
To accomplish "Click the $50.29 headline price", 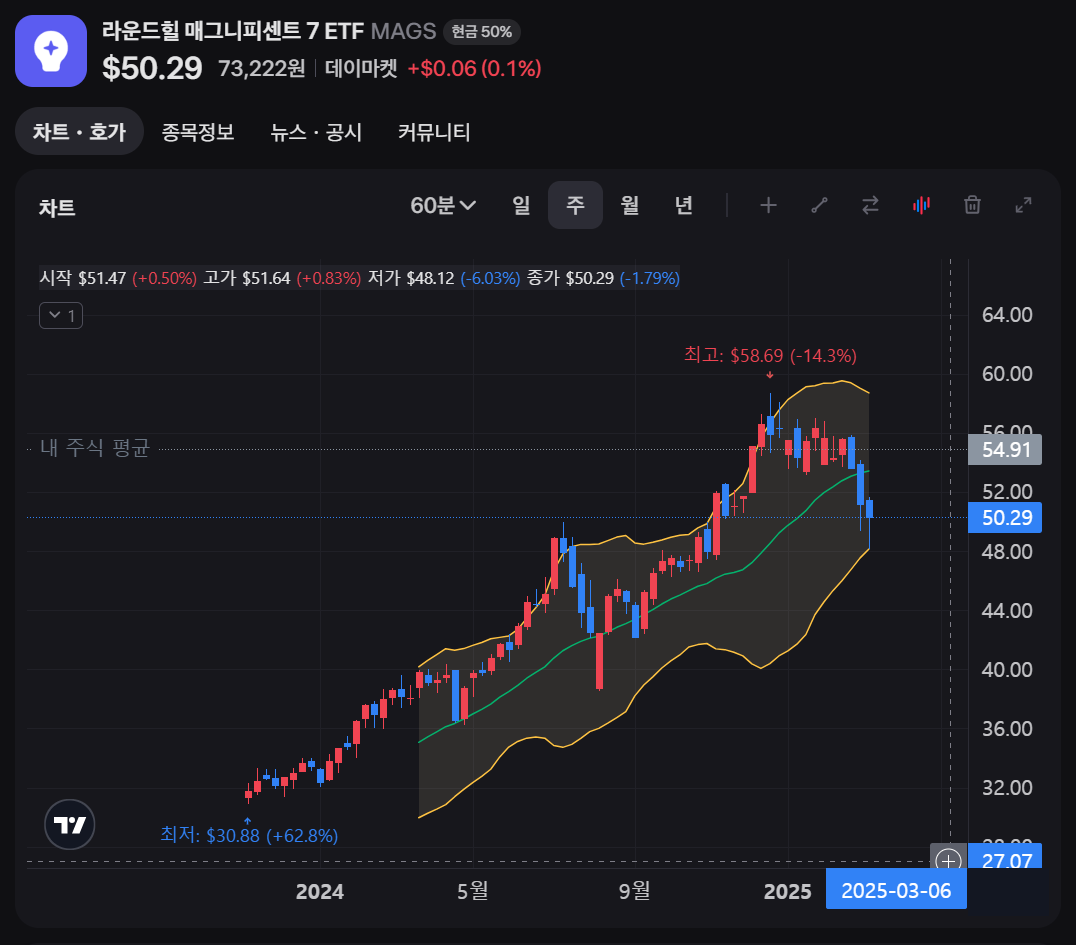I will click(x=152, y=68).
